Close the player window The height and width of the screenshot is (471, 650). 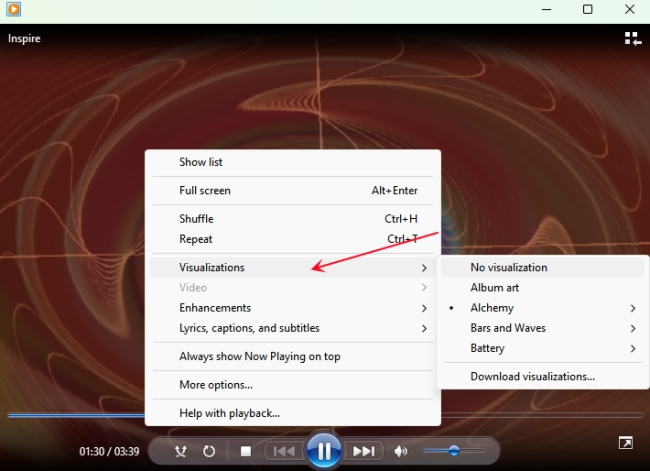tap(629, 9)
